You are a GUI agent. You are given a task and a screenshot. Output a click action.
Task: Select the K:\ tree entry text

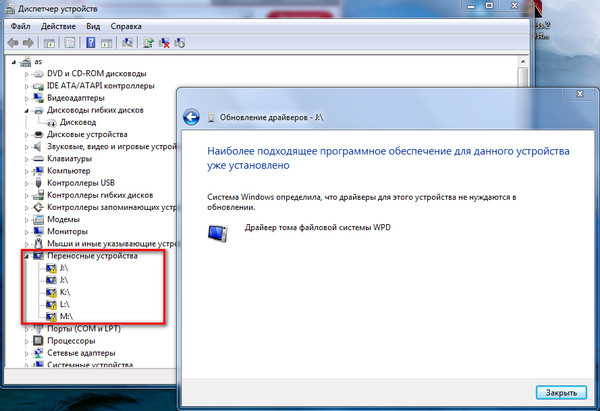pyautogui.click(x=65, y=292)
